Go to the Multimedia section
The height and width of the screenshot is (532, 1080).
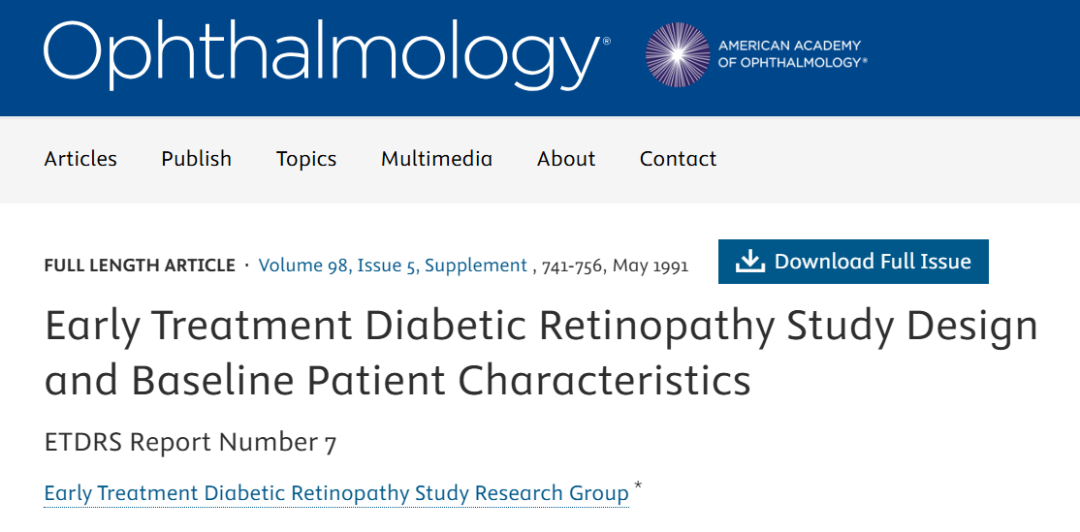(436, 159)
